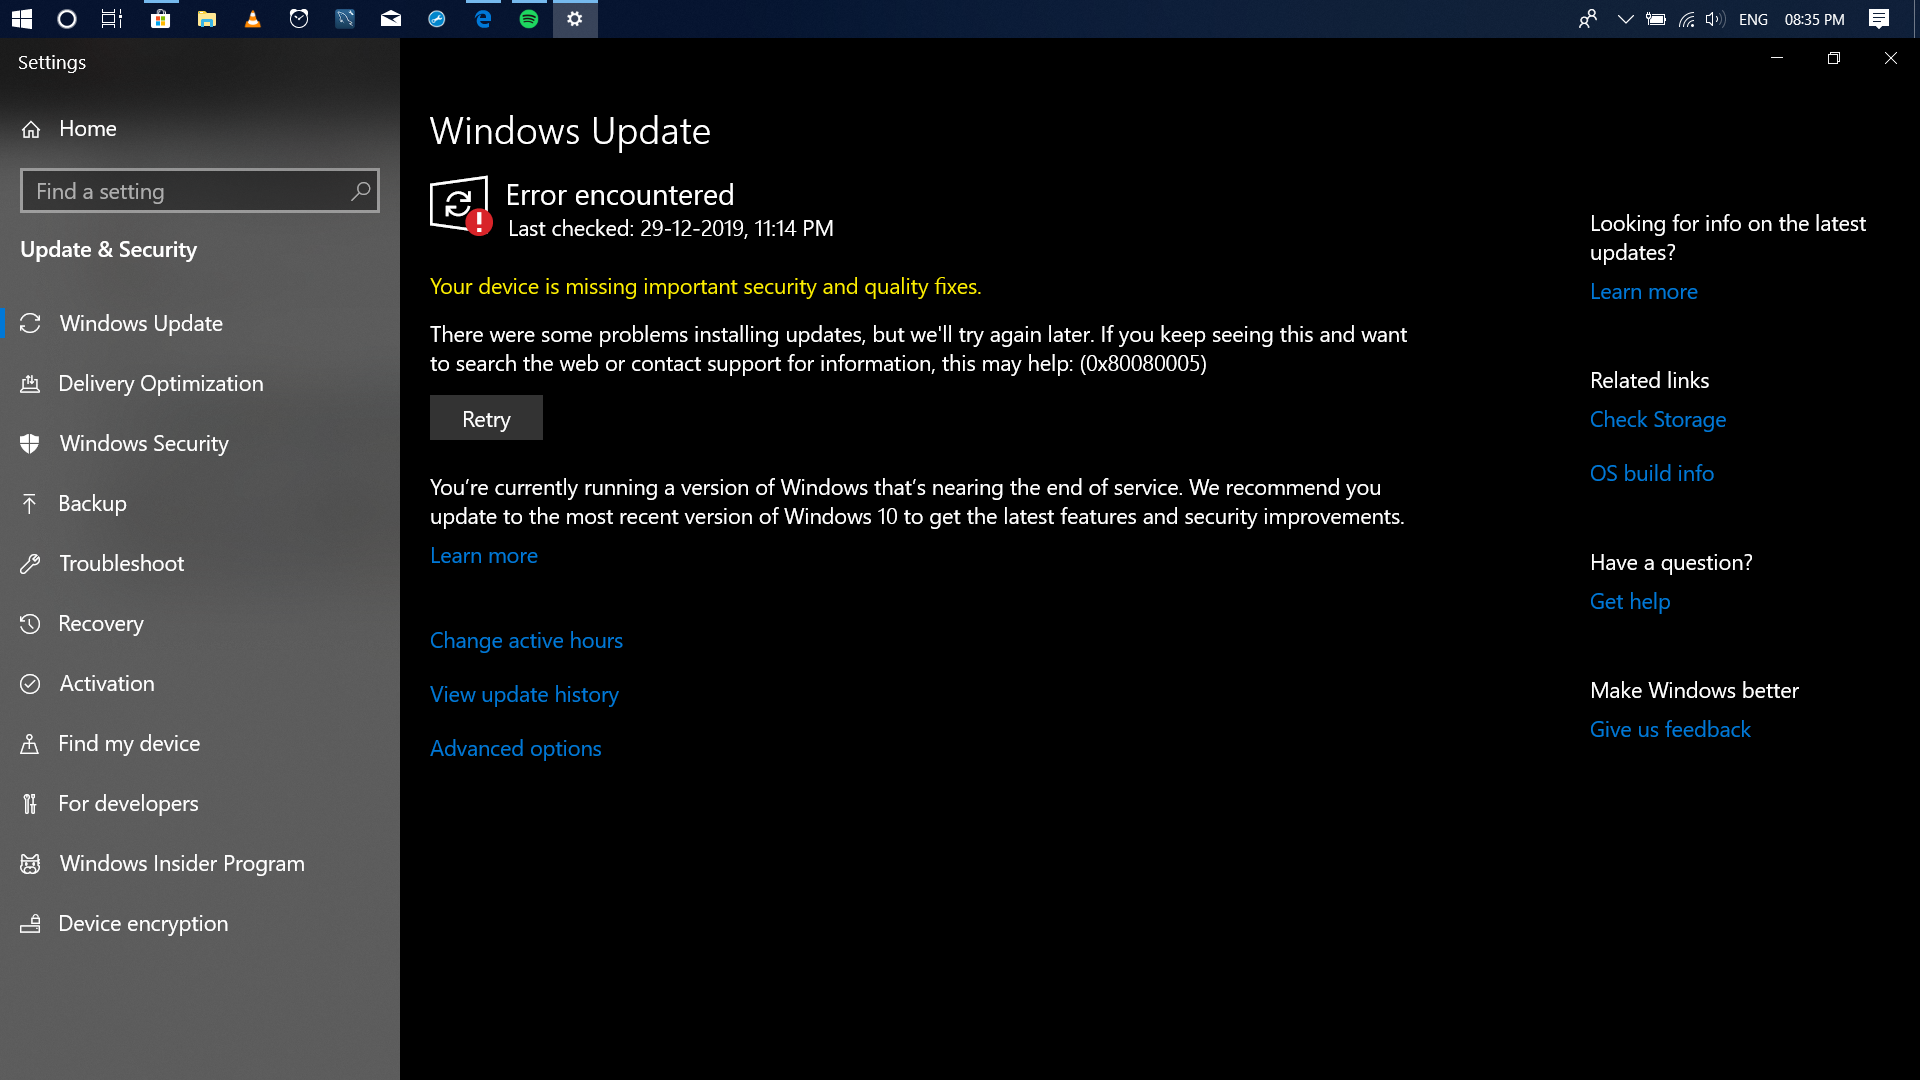Open the clock-face app on taskbar
The image size is (1920, 1080).
[299, 19]
